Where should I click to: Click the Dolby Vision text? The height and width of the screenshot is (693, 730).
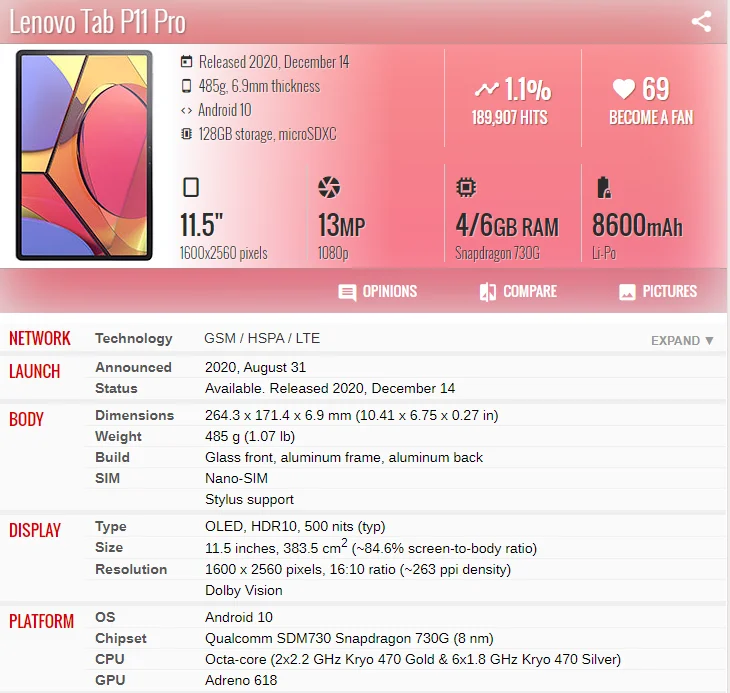coord(243,590)
